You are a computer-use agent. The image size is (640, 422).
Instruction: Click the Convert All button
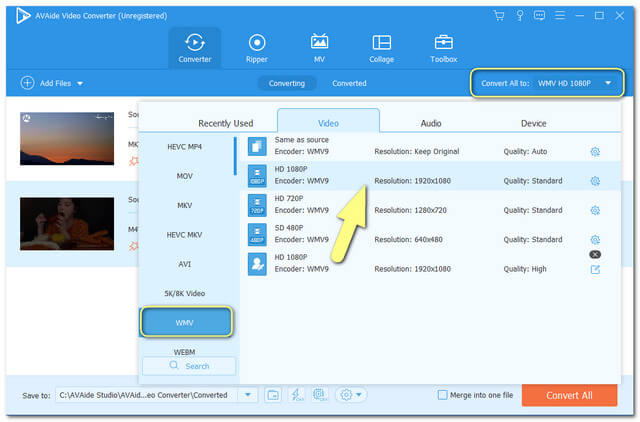(569, 395)
